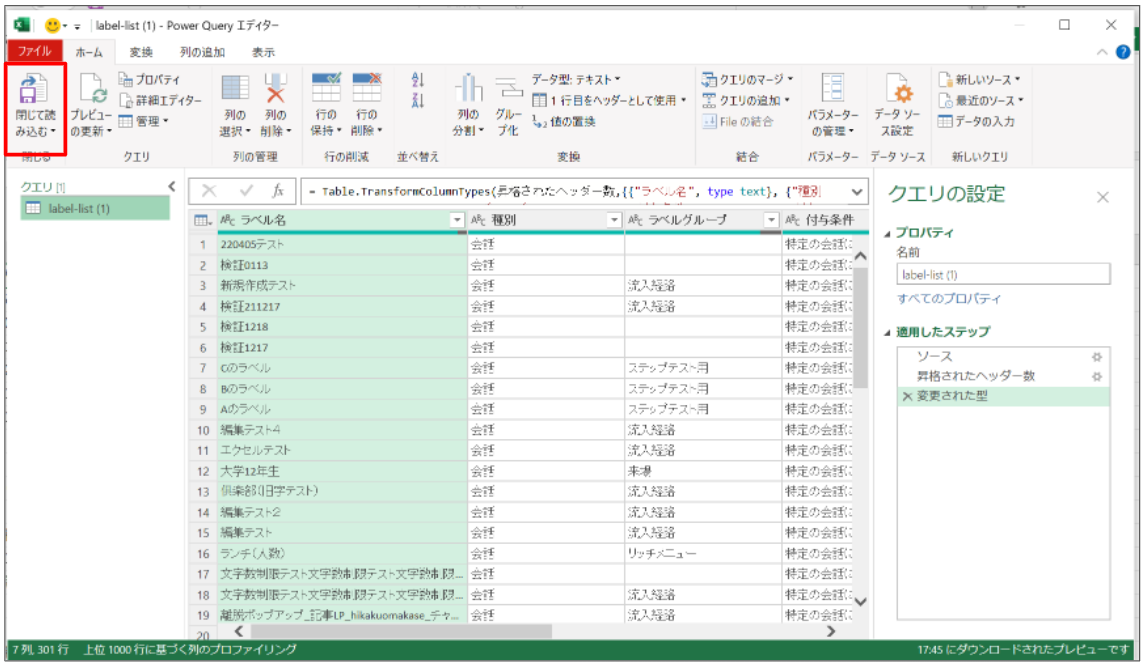Collapse the クエリ pane with the arrow
This screenshot has width=1144, height=664.
tap(171, 187)
